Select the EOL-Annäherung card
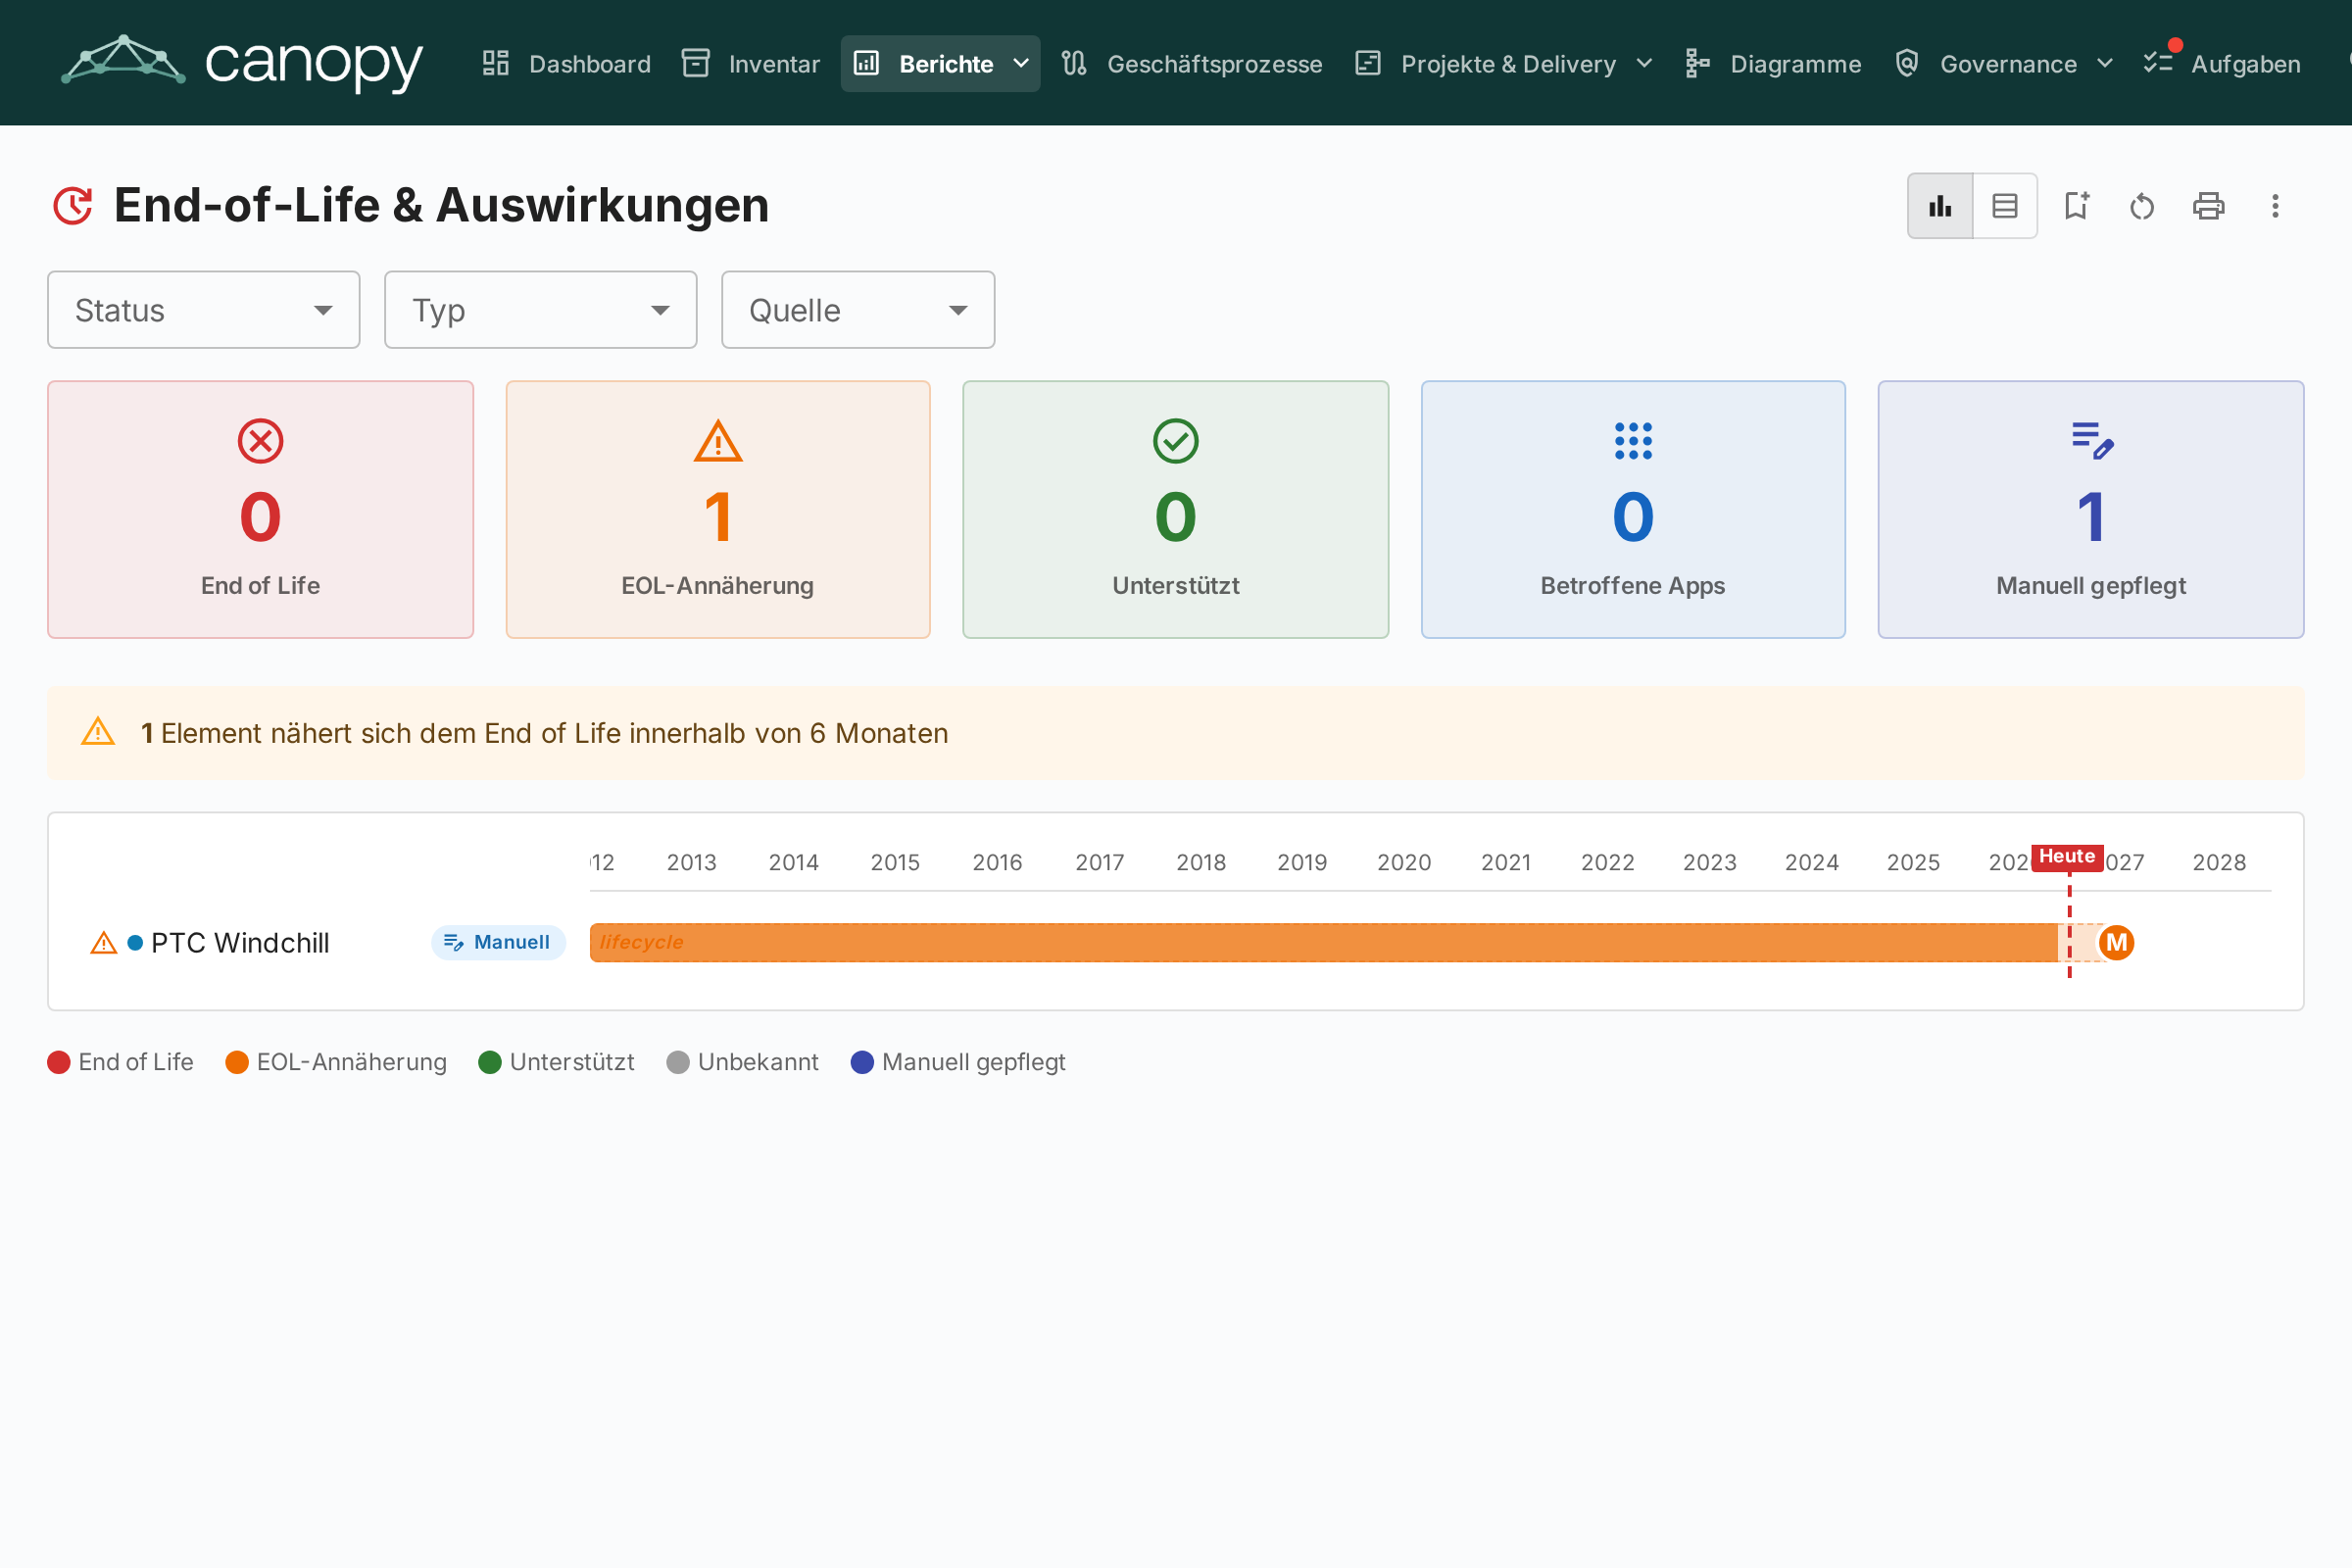The width and height of the screenshot is (2352, 1568). (718, 509)
